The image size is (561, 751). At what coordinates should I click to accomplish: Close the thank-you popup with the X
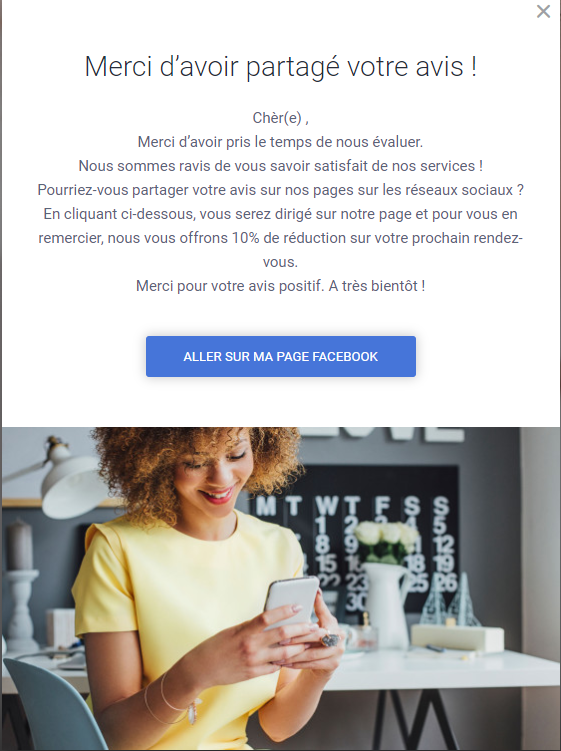point(543,11)
